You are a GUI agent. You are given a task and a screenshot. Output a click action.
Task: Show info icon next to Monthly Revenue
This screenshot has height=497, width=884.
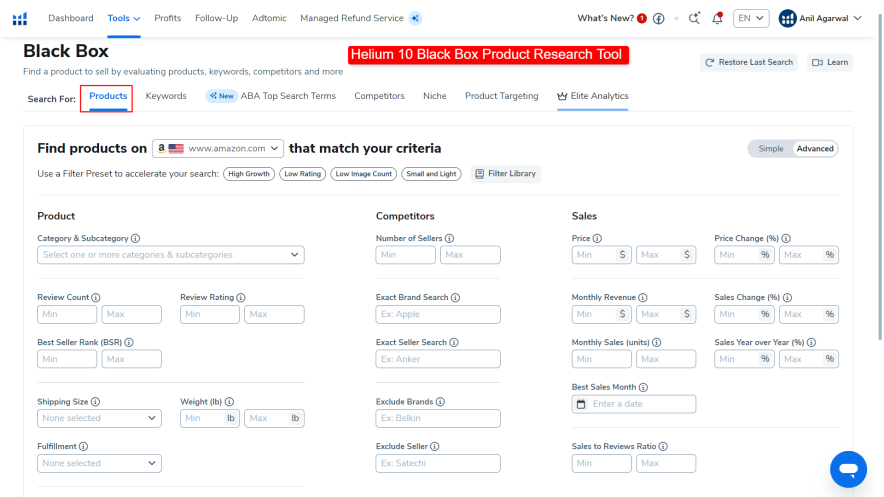(x=643, y=298)
